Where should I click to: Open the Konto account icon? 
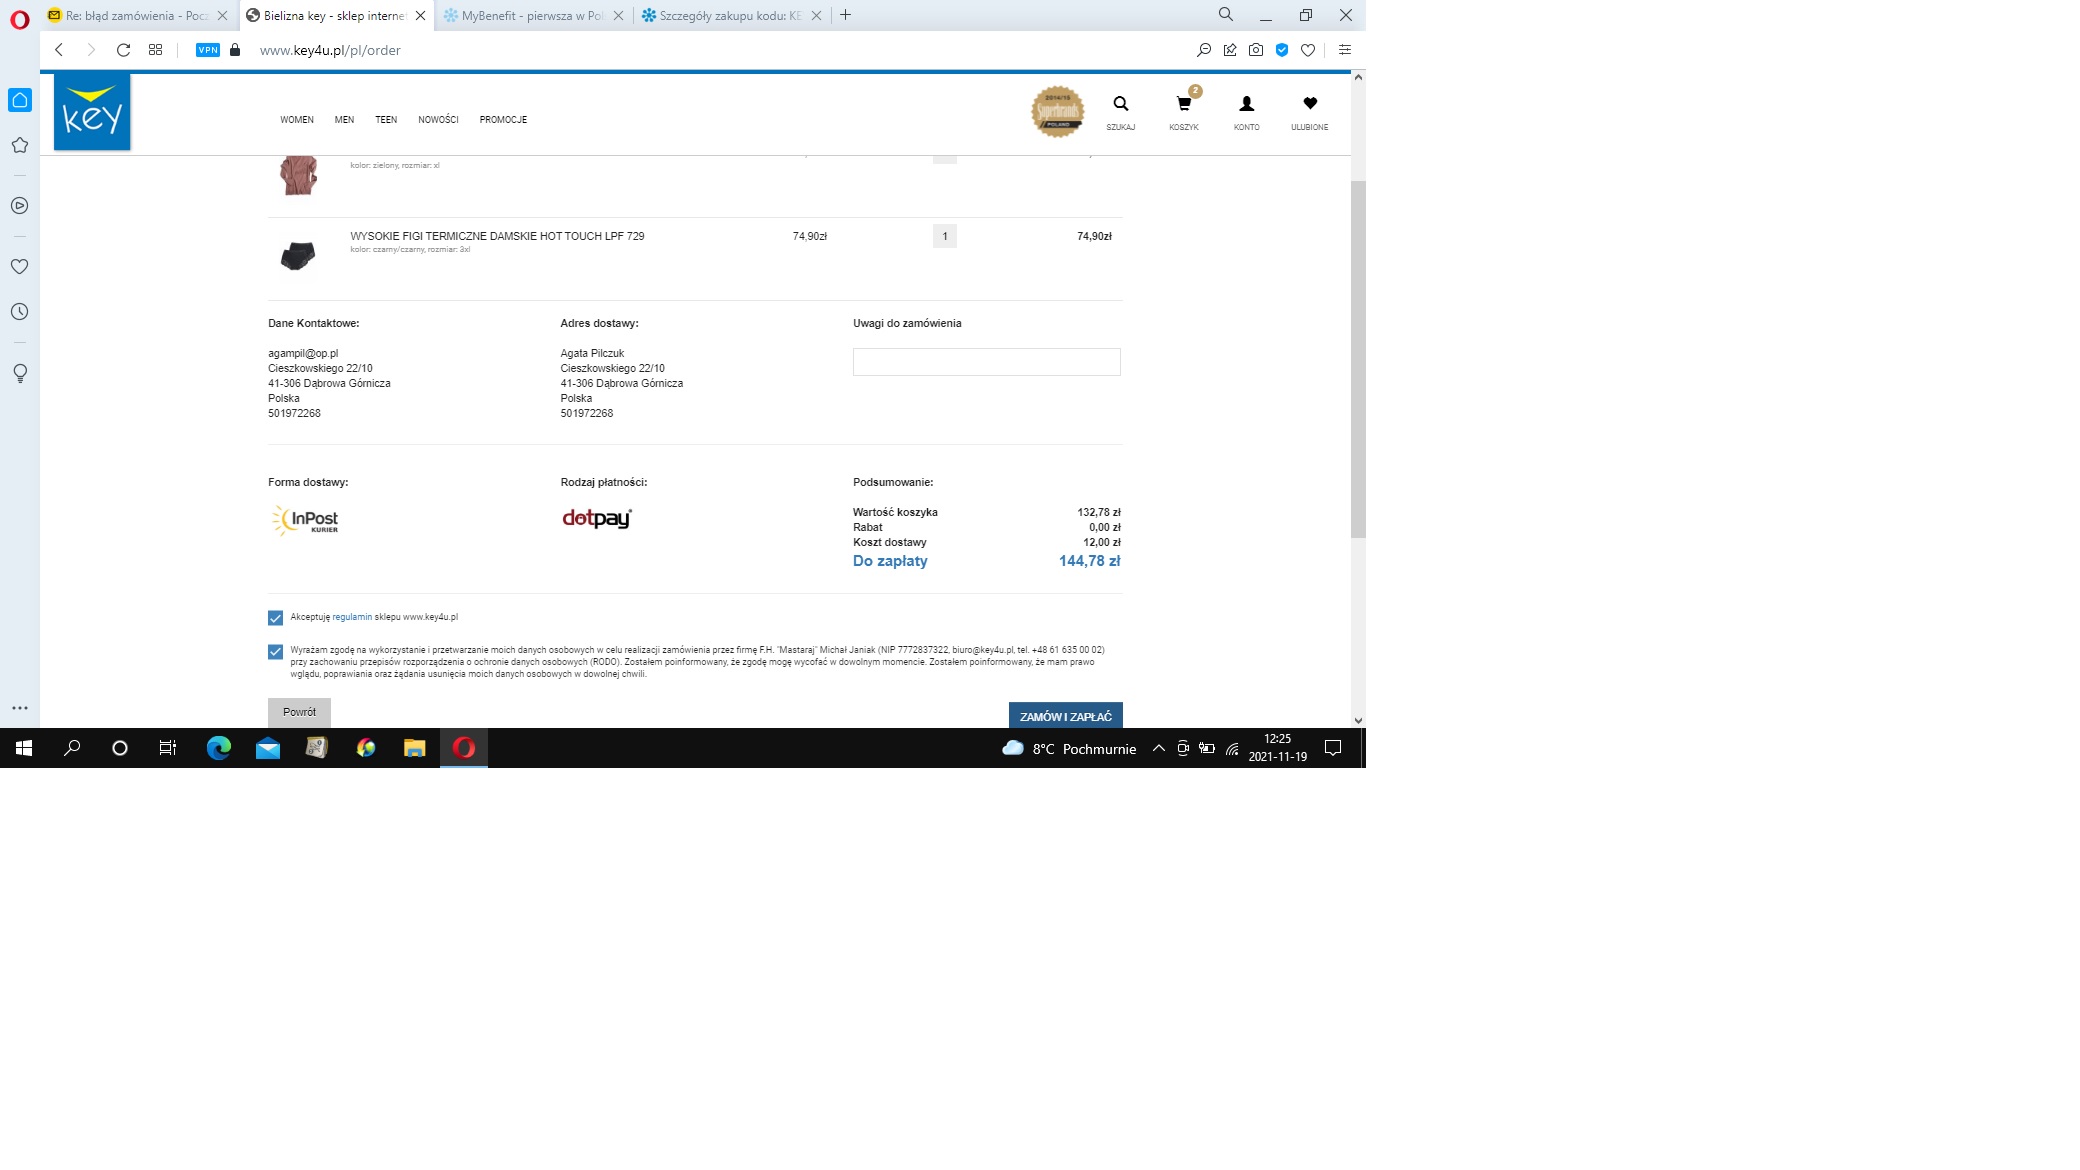point(1246,105)
